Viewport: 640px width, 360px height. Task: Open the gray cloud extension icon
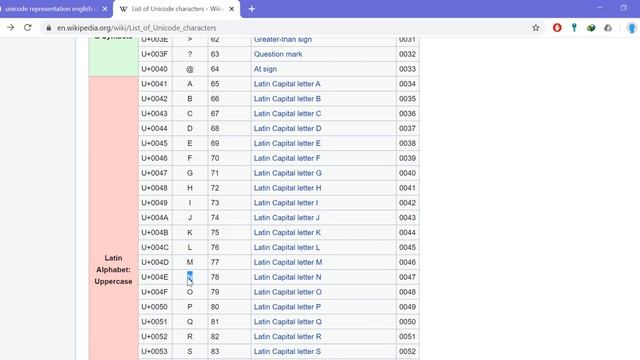point(608,28)
